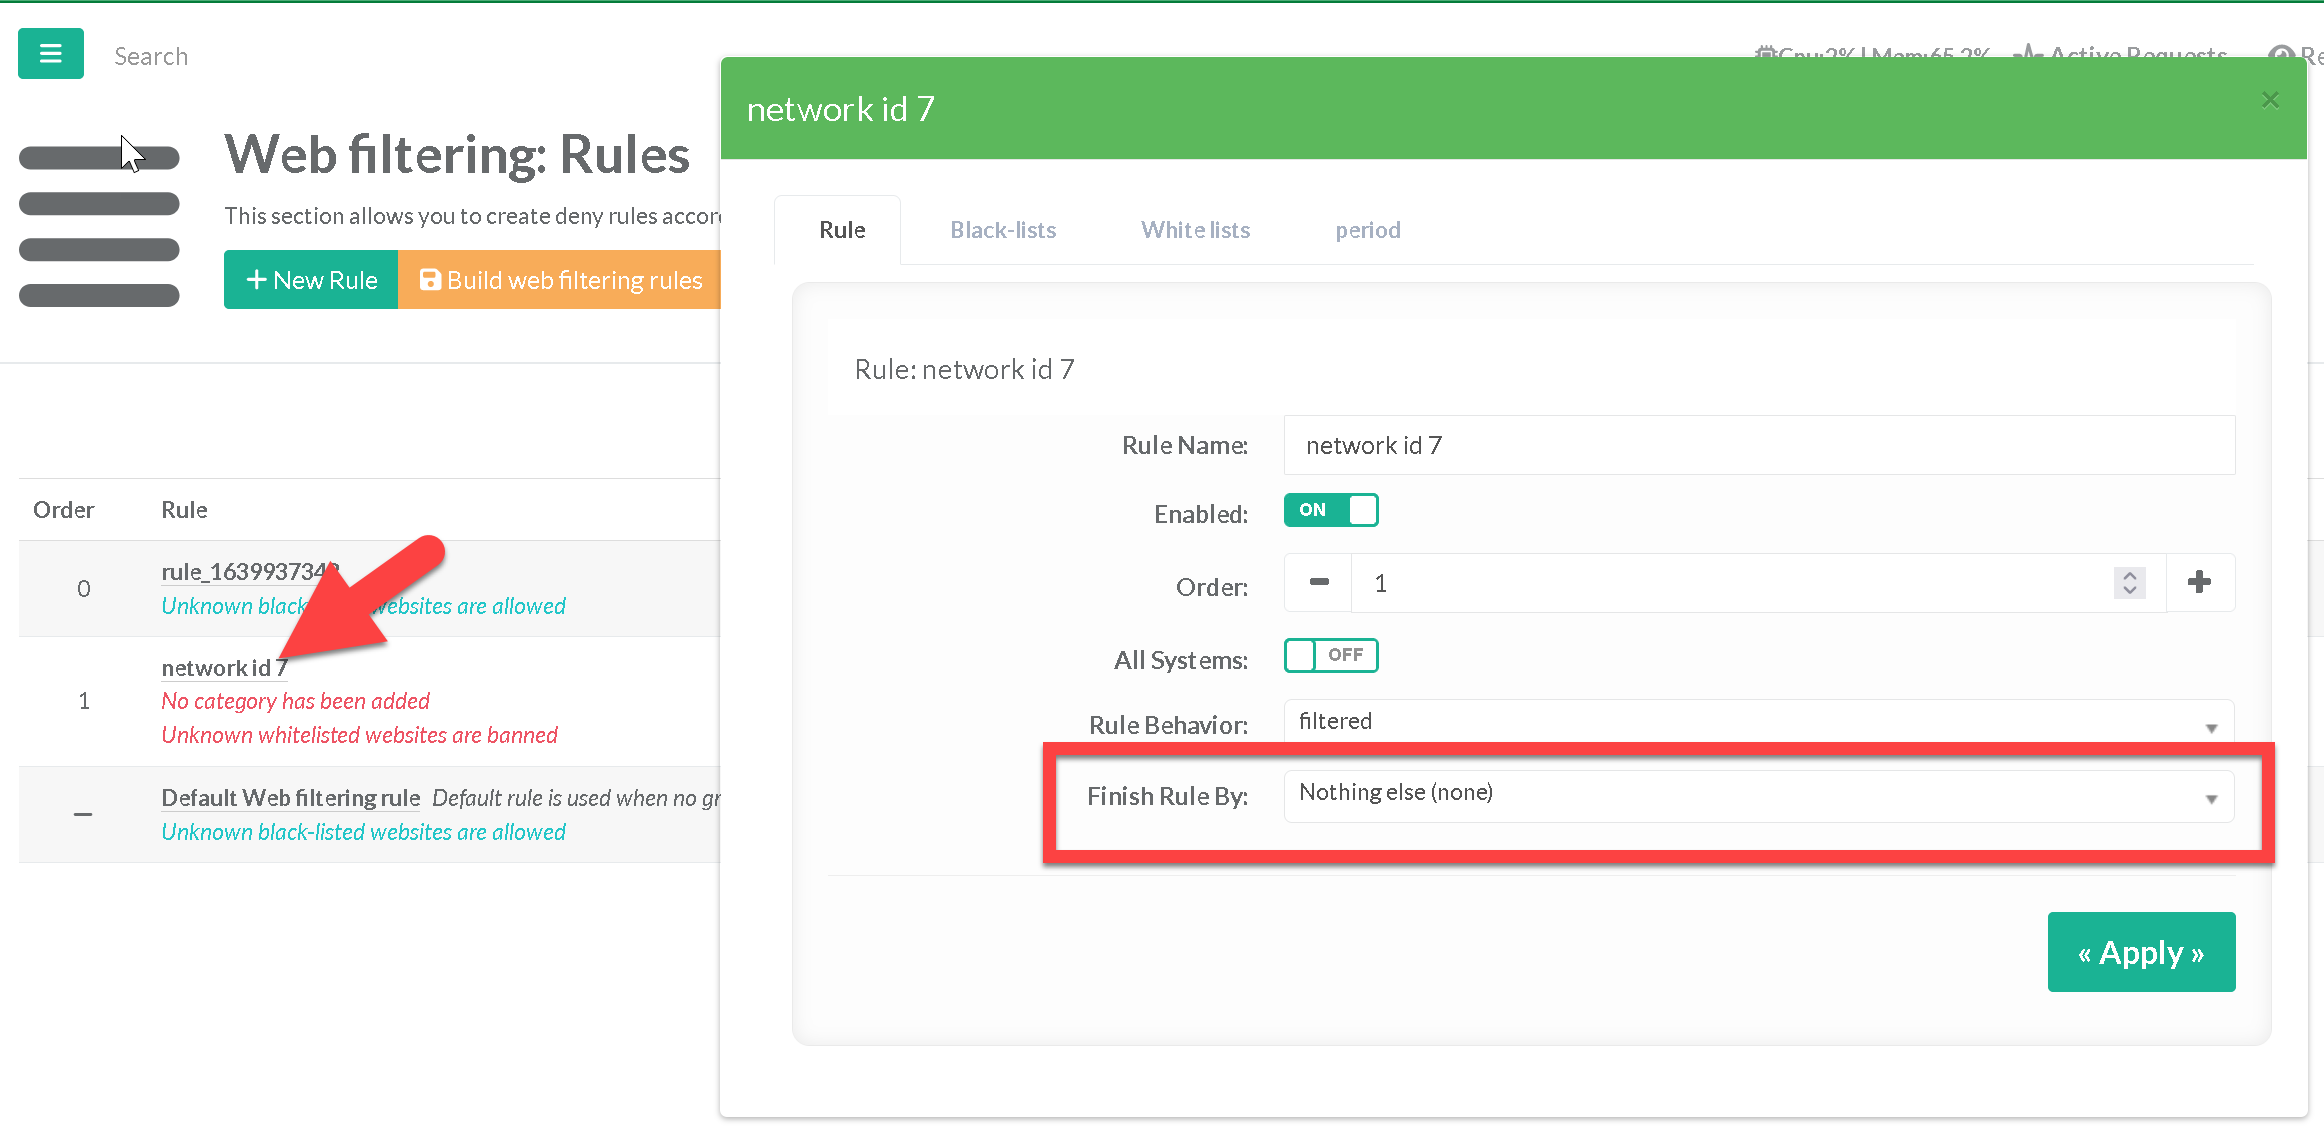Click the Search field at top
2324x1137 pixels.
151,57
